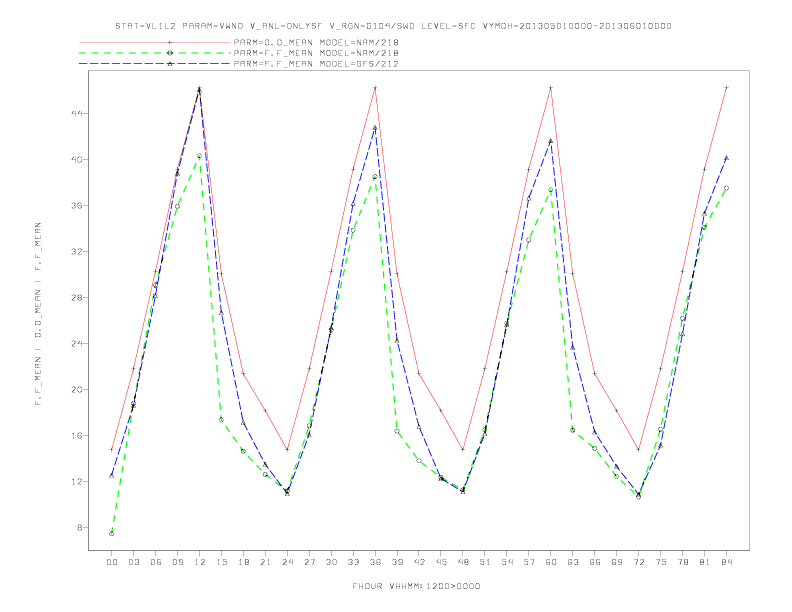Viewport: 792px width, 612px height.
Task: Click red line peak marker at hour 36
Action: tap(375, 88)
